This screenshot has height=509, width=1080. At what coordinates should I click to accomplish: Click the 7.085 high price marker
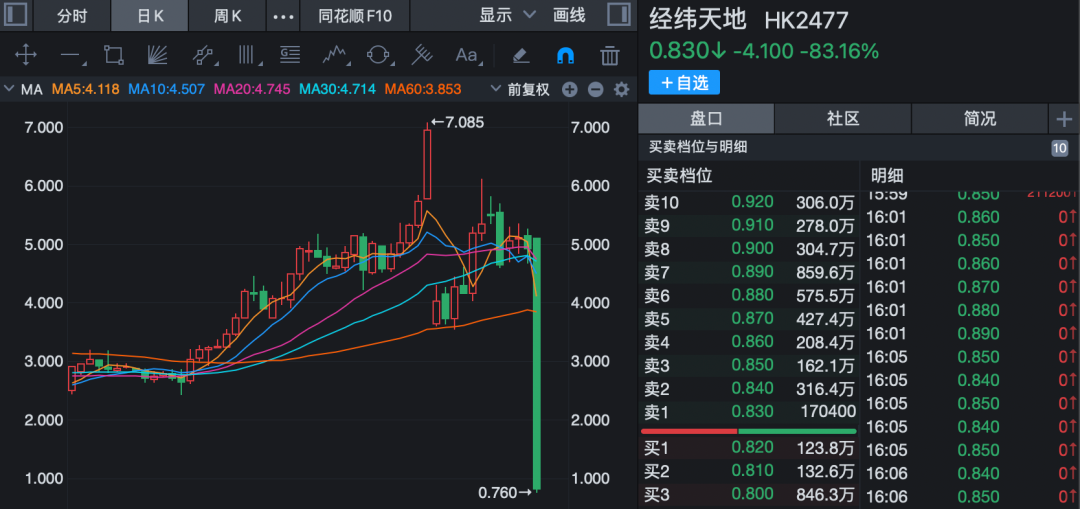click(x=458, y=123)
